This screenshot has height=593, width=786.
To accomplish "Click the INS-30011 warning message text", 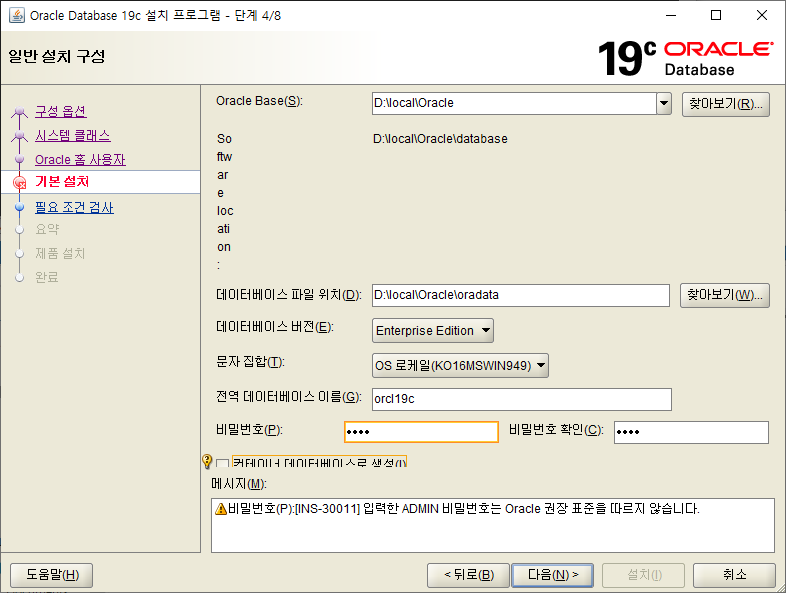I will point(463,509).
